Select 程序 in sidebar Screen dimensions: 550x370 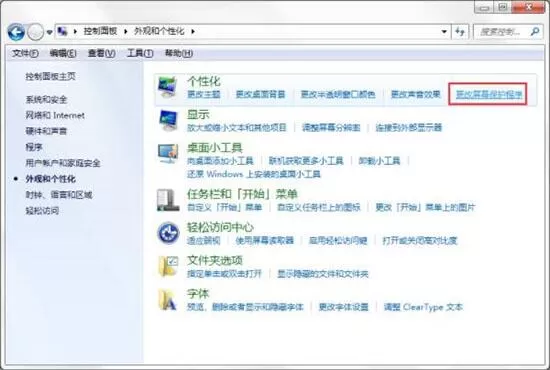tap(34, 147)
